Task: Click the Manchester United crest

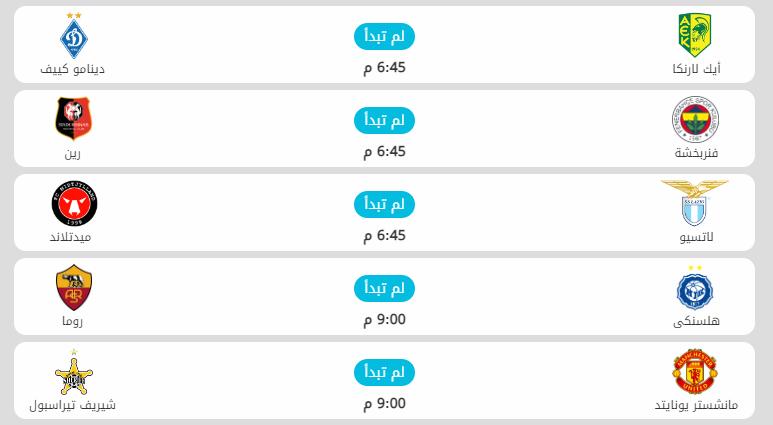Action: tap(695, 372)
